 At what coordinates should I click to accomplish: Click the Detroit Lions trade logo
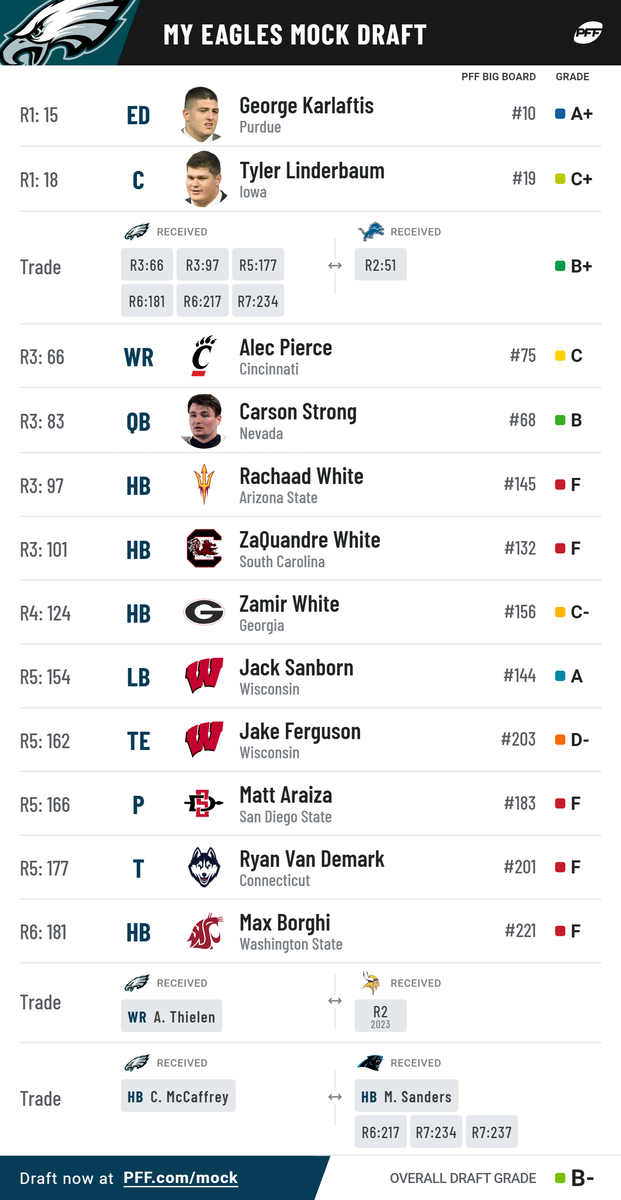(x=371, y=232)
